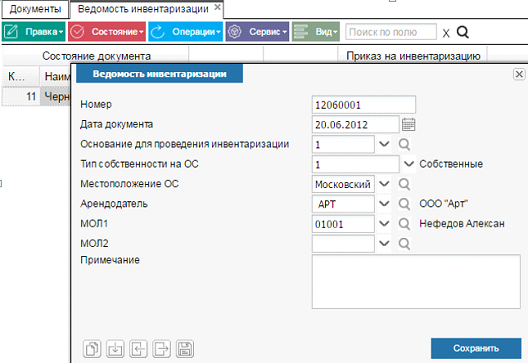Click the Поиск по полю search box
528x364 pixels.
coord(391,32)
